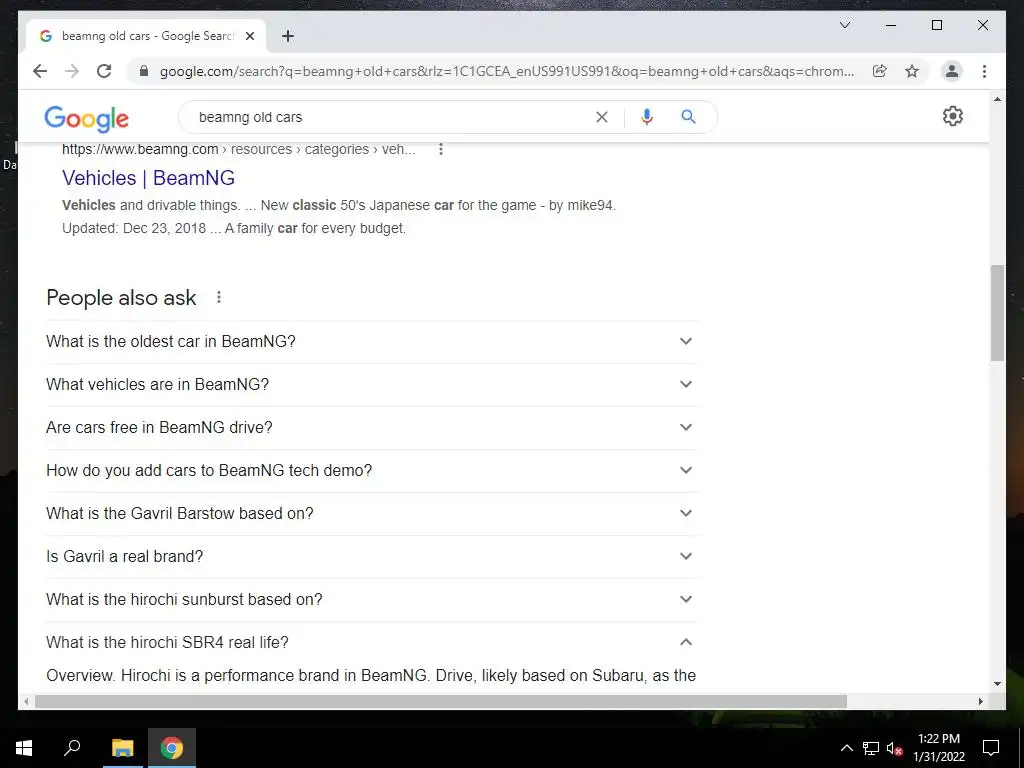Clear the search box with X
This screenshot has height=768, width=1024.
click(601, 117)
